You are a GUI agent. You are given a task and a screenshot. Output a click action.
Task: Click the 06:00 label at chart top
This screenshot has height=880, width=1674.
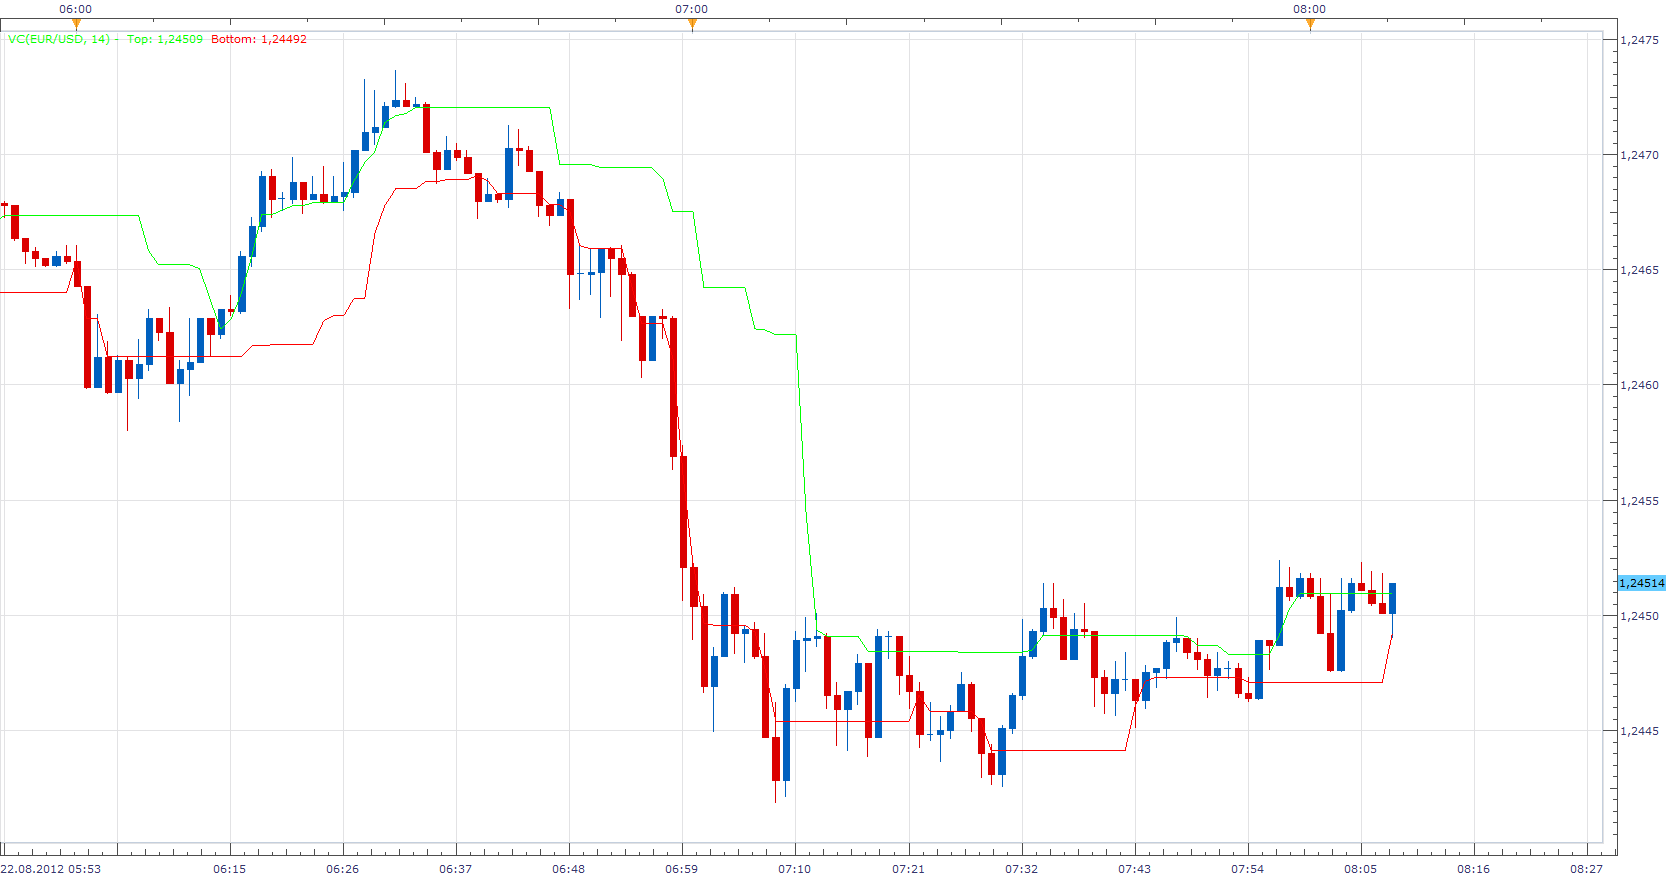pyautogui.click(x=76, y=9)
